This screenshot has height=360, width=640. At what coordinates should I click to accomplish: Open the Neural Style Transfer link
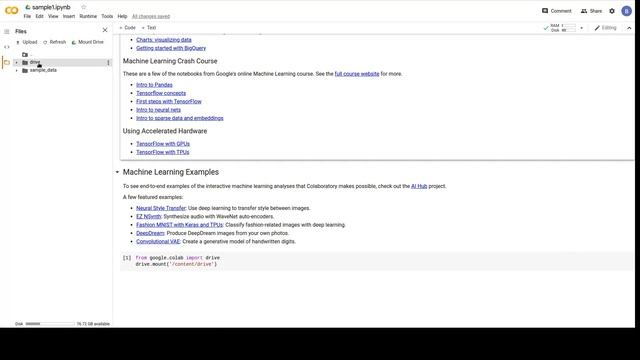pos(161,208)
